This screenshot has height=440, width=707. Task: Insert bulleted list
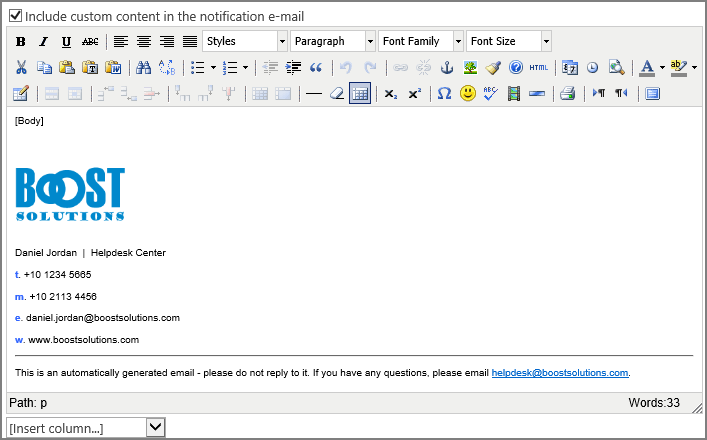tap(197, 68)
